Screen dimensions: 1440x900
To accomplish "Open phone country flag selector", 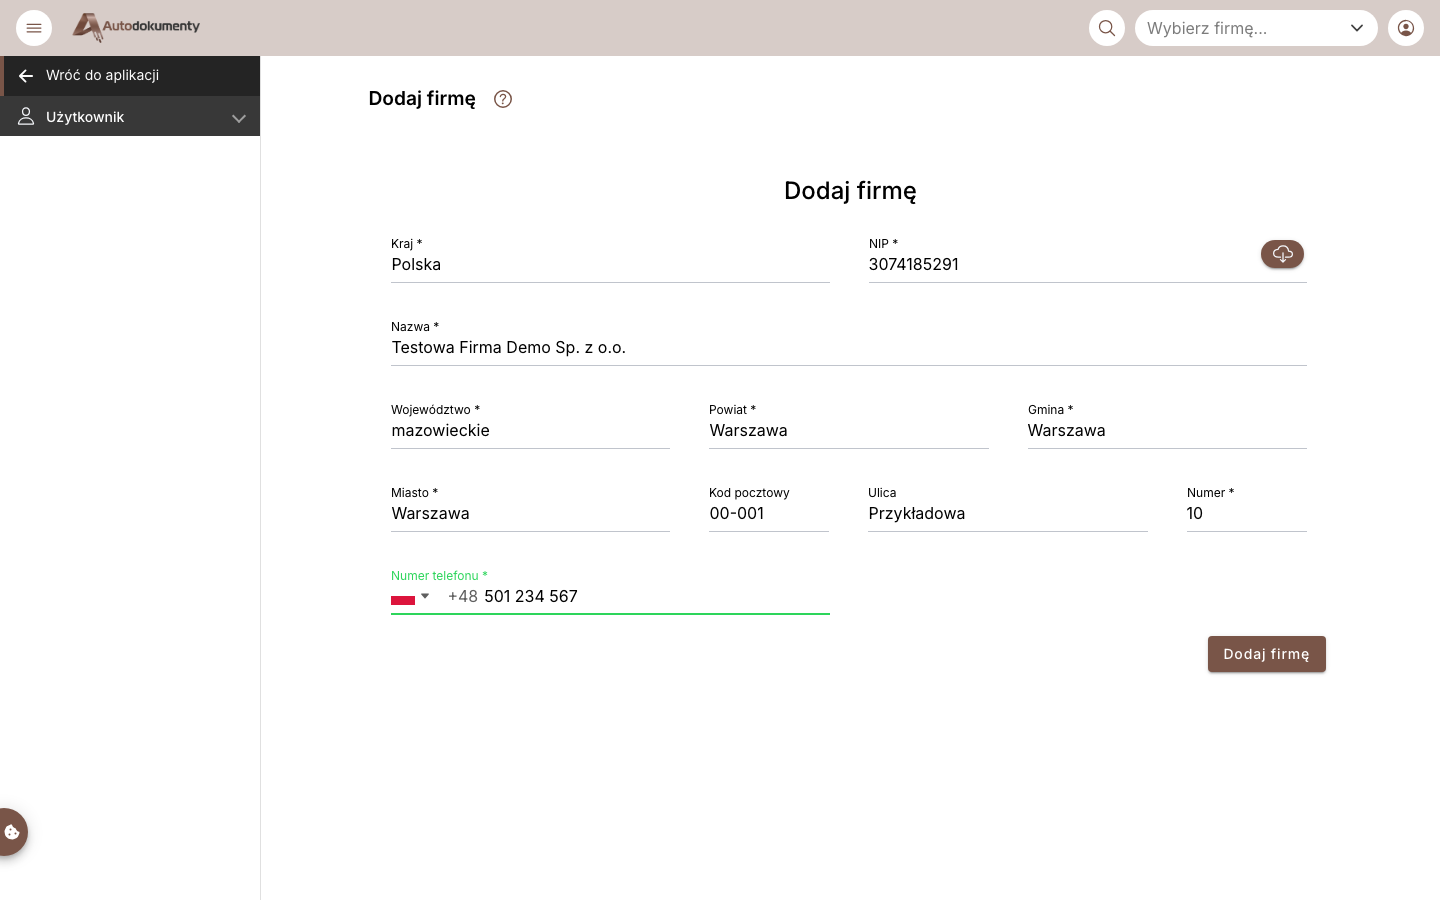I will click(410, 597).
